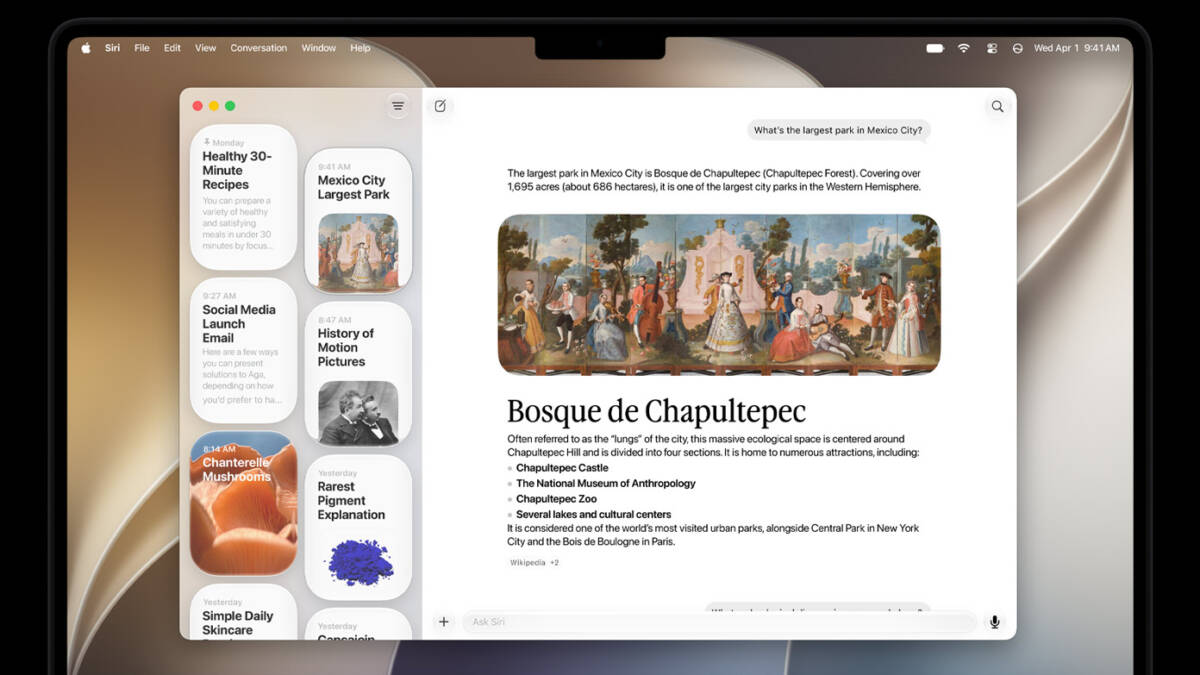Image resolution: width=1200 pixels, height=675 pixels.
Task: Click the Bosque de Chapultepec heading
Action: (x=656, y=411)
